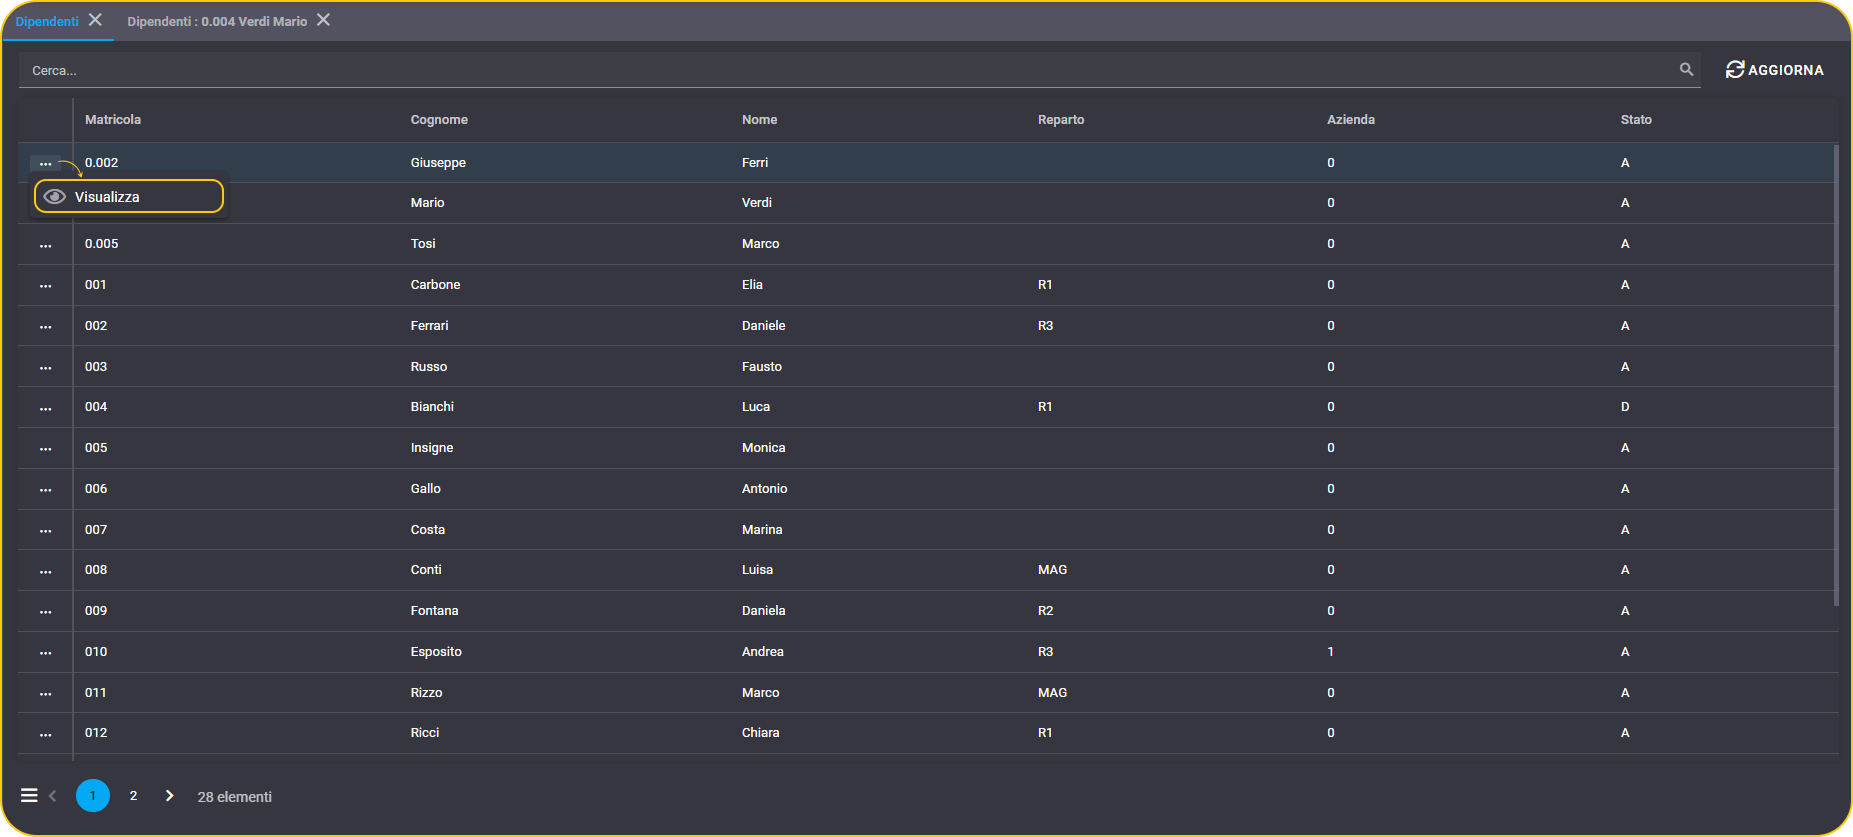Open row menu for Insigne Monica
1853x837 pixels.
pos(45,449)
